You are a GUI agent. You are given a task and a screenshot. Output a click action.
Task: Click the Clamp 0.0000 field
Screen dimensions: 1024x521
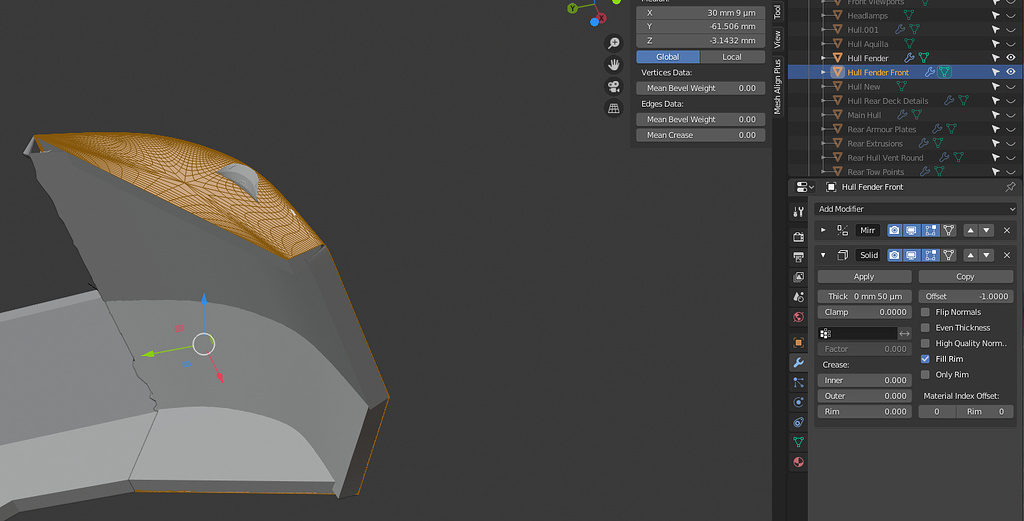click(x=864, y=312)
